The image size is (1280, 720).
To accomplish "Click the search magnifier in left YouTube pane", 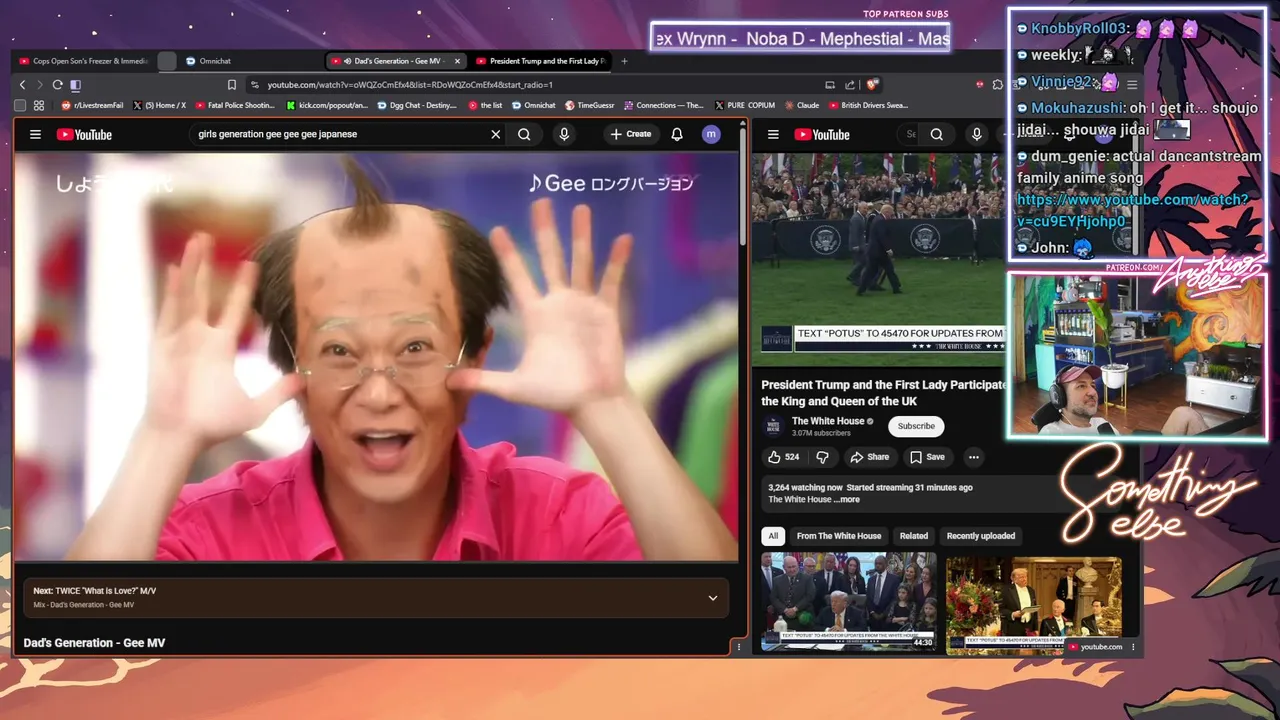I will 524,134.
